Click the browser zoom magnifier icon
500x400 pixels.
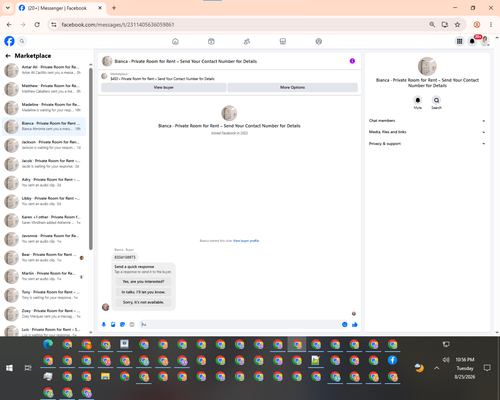click(x=432, y=24)
